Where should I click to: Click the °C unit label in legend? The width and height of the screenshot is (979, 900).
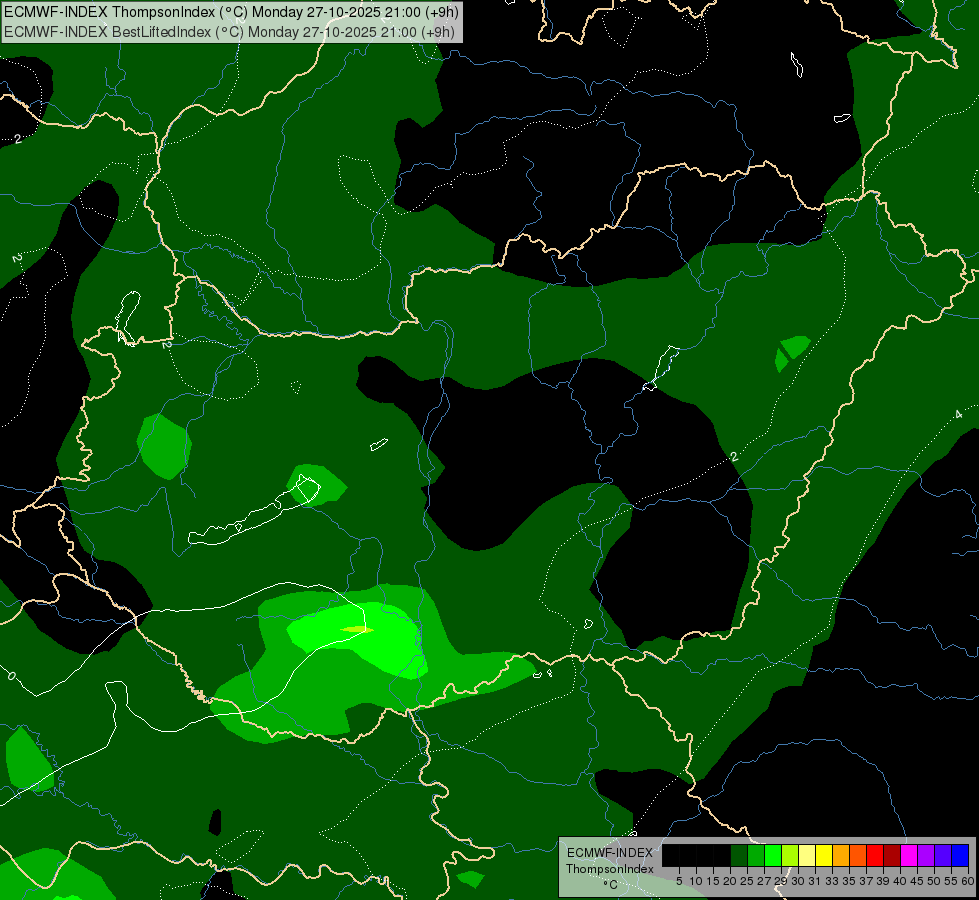(611, 885)
